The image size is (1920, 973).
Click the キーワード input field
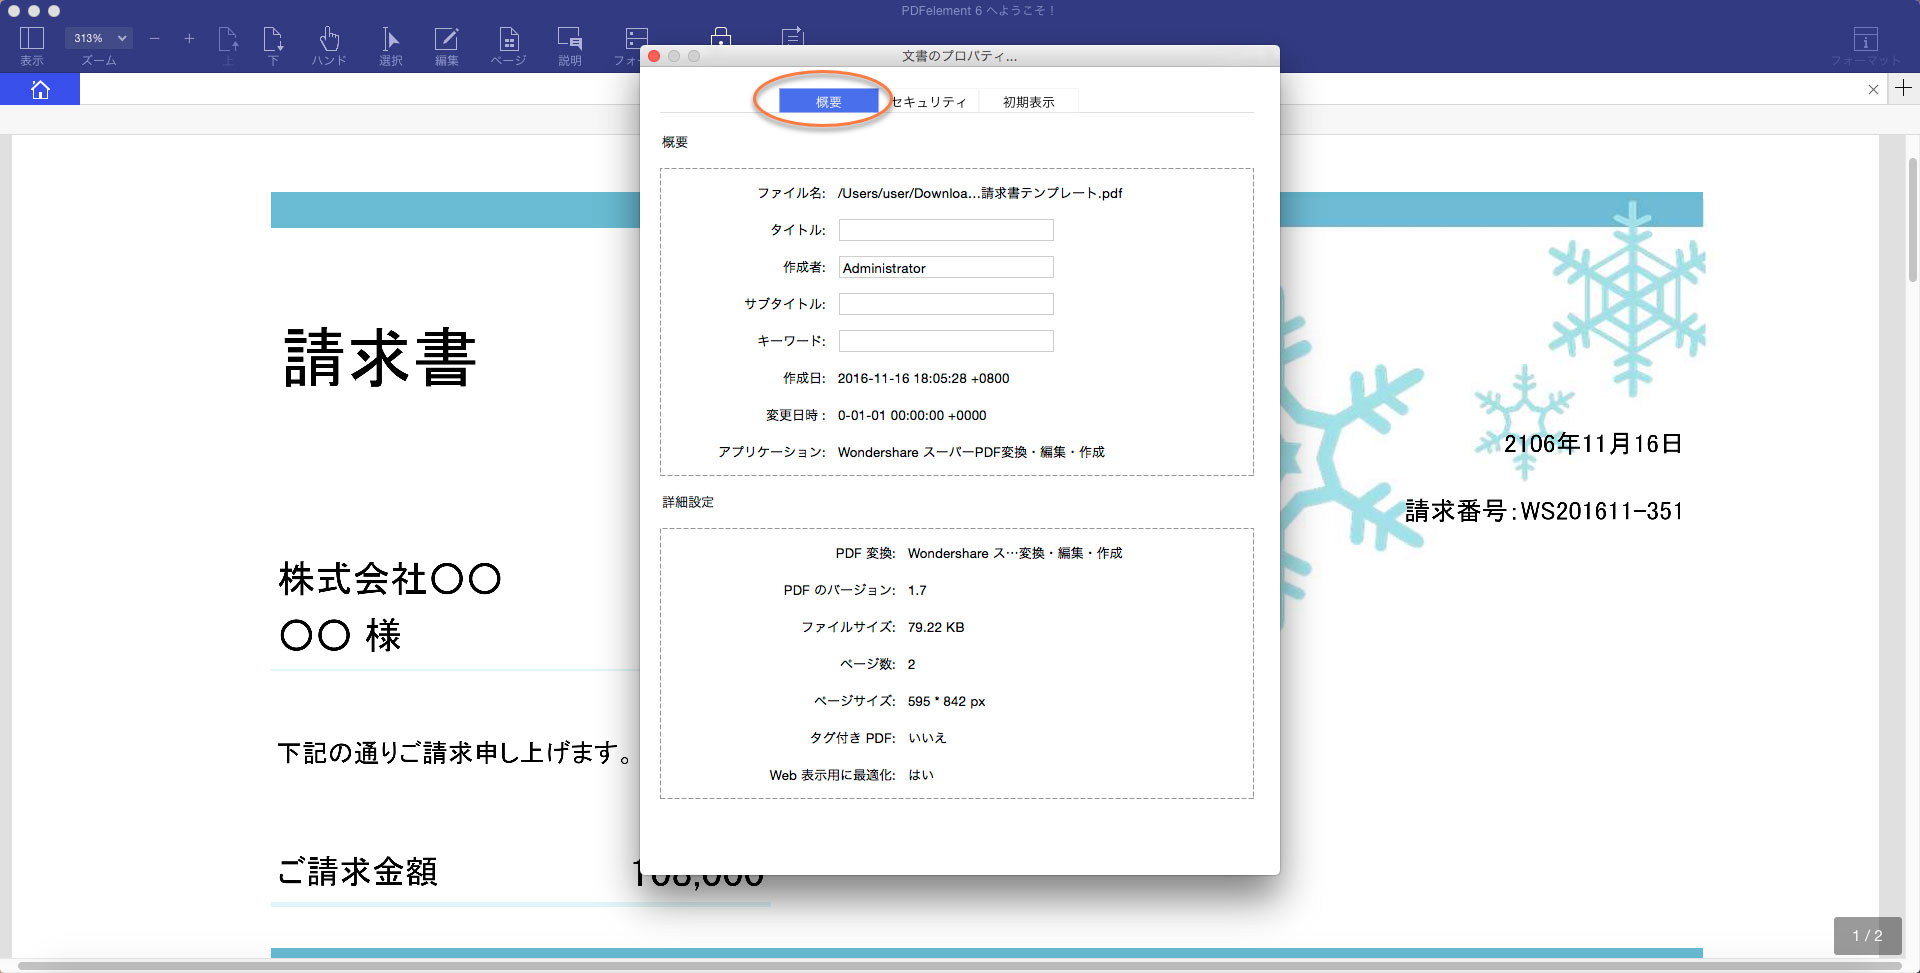coord(946,341)
